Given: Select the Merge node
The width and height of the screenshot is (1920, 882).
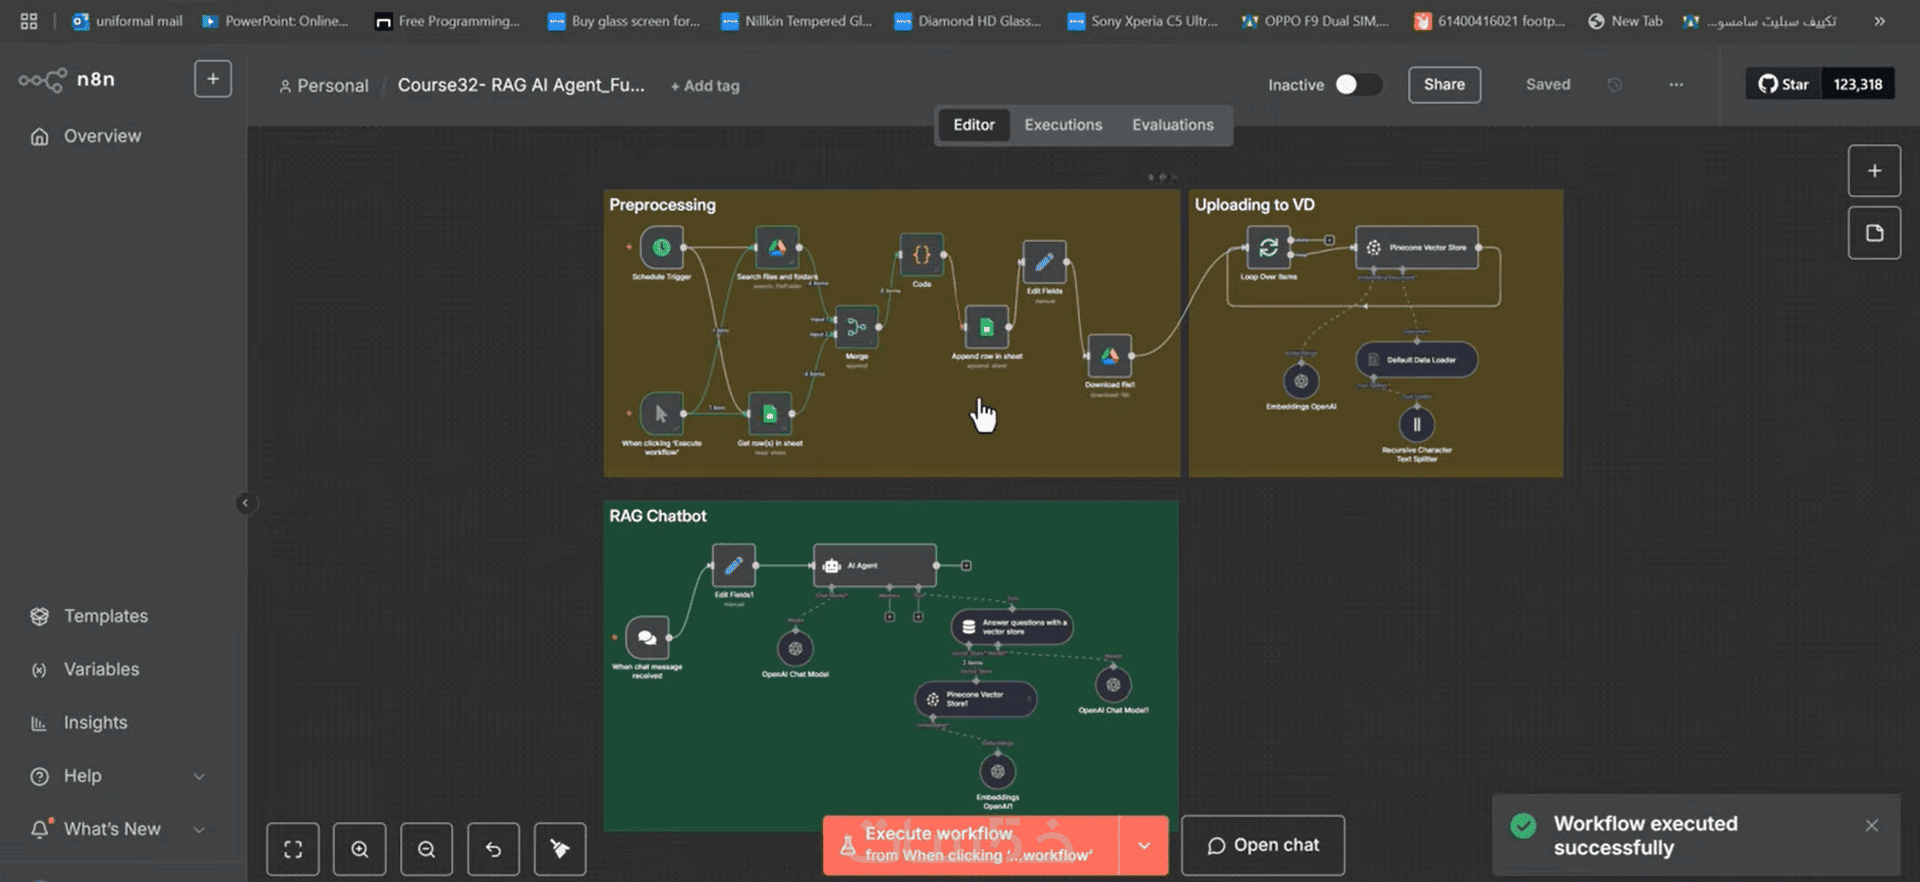Looking at the screenshot, I should (857, 327).
